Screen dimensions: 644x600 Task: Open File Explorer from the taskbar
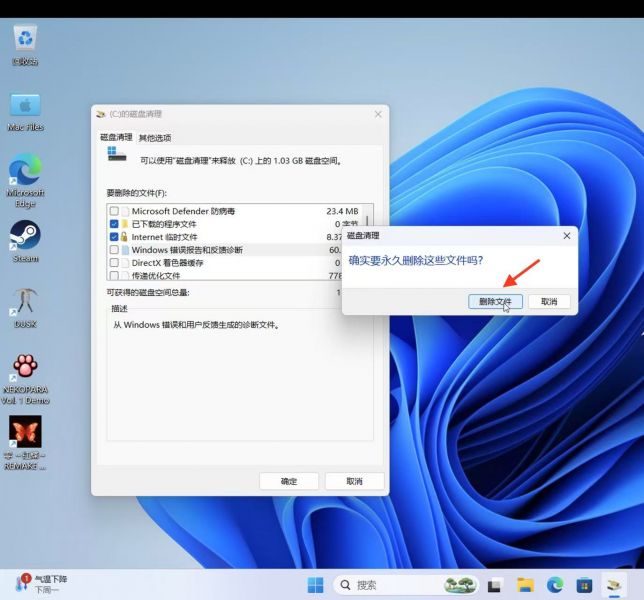tap(525, 585)
